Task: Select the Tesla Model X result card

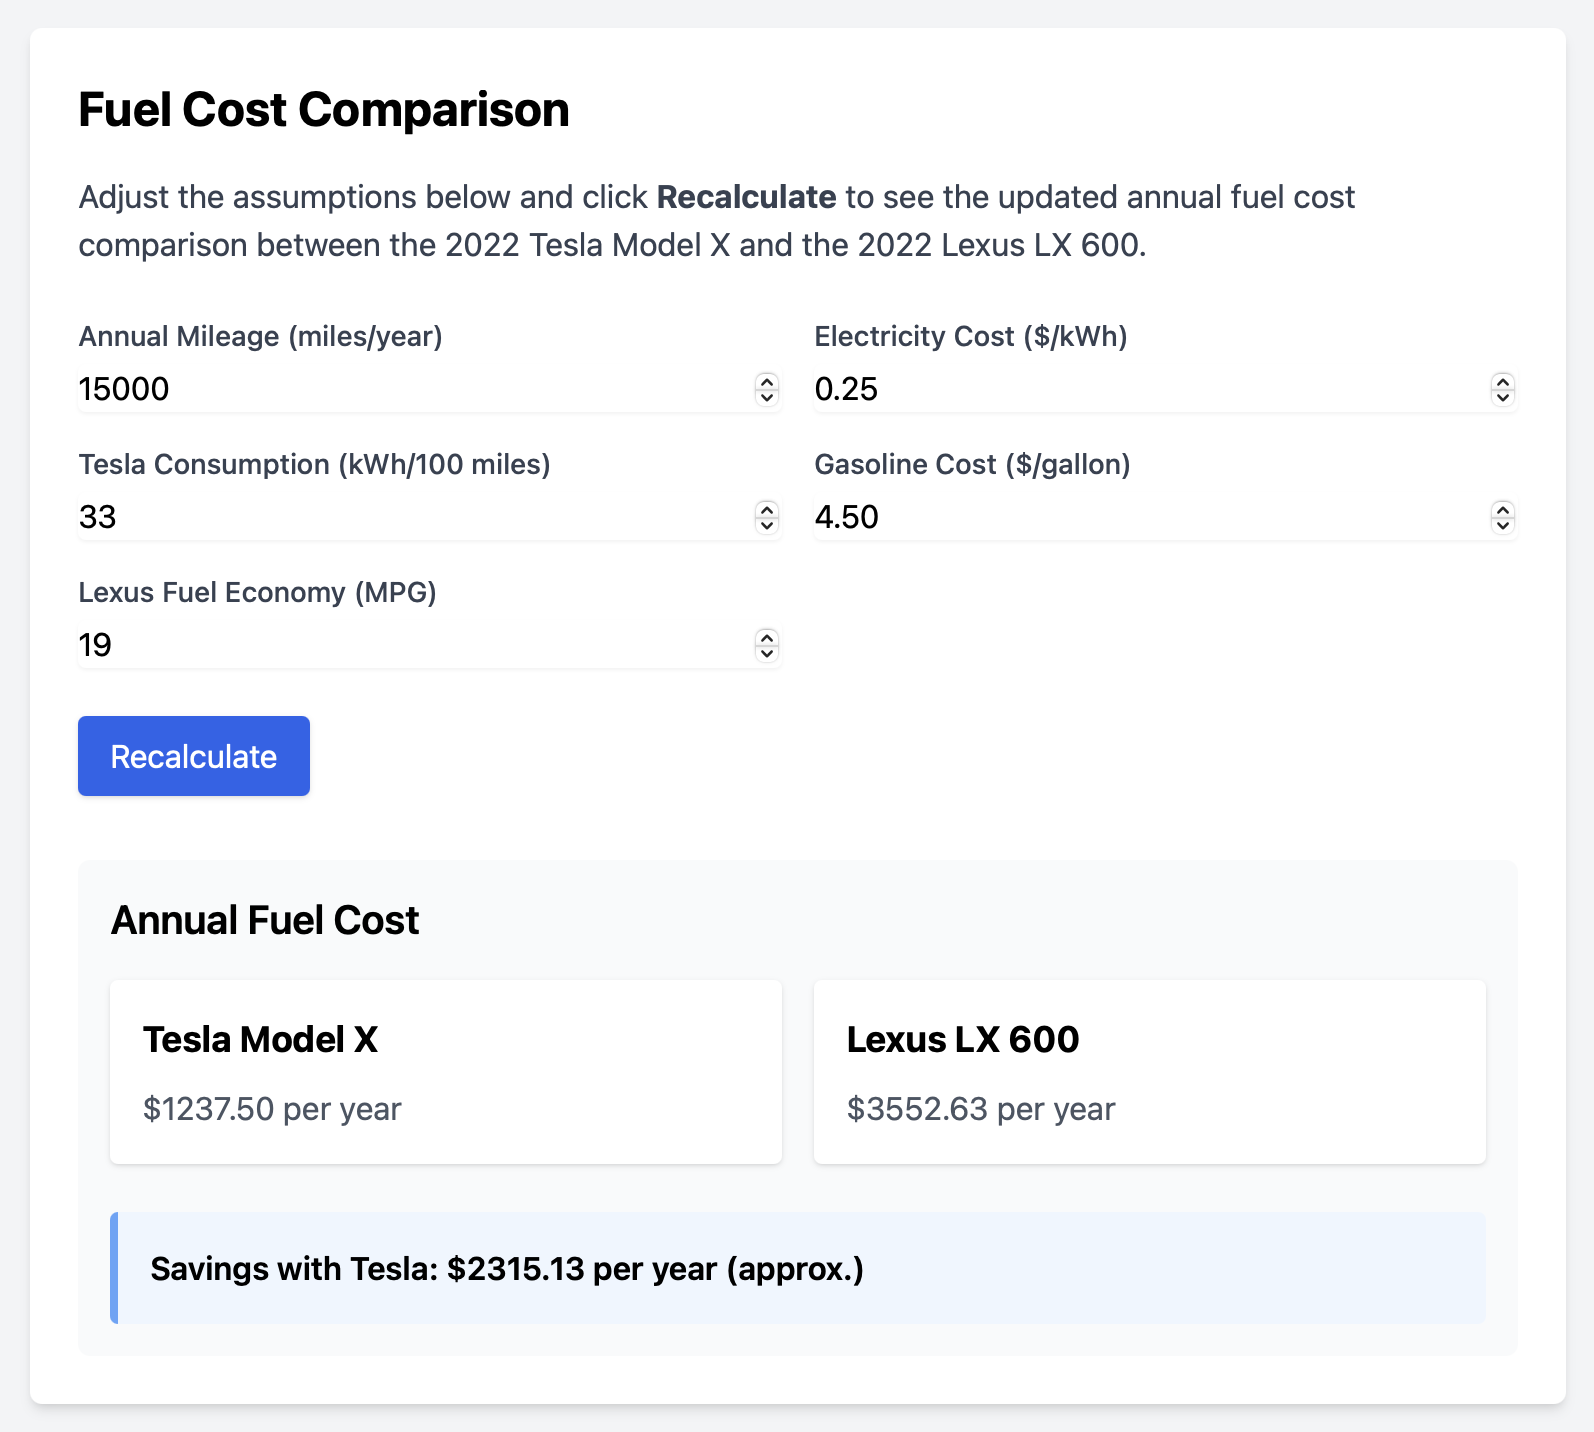Action: click(445, 1071)
